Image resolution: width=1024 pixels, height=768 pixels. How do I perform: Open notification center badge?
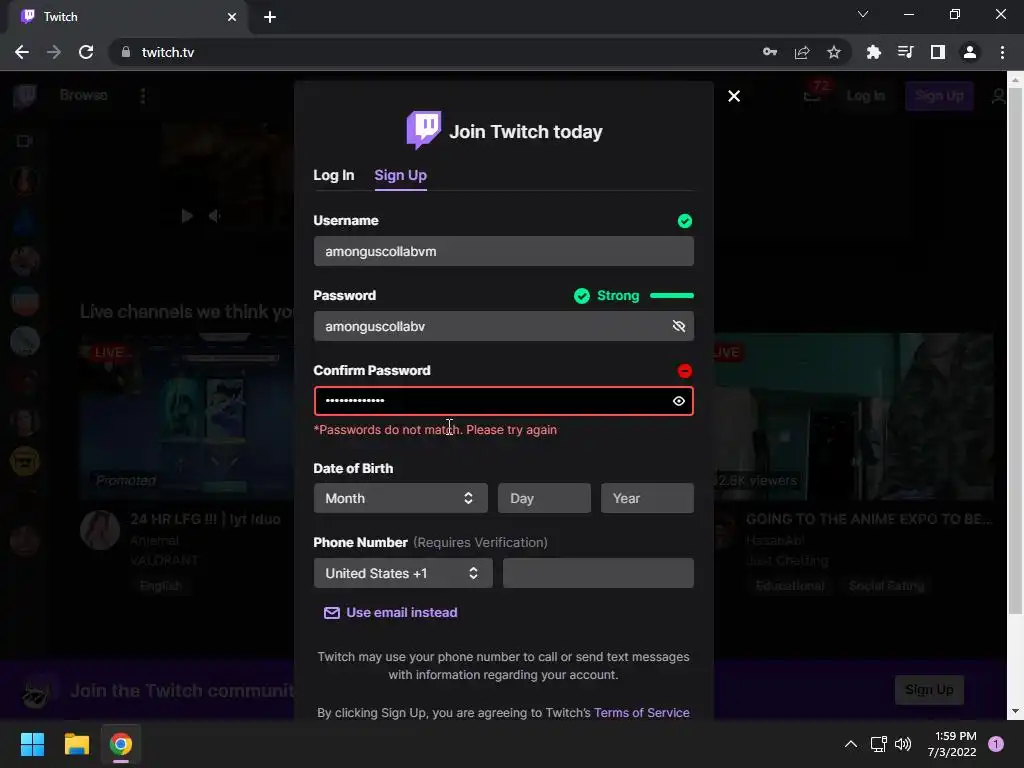point(996,744)
